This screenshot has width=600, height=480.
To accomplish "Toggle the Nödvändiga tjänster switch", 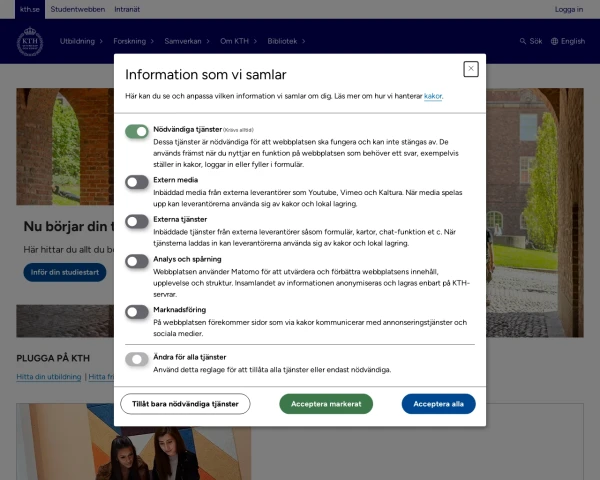I will point(137,131).
